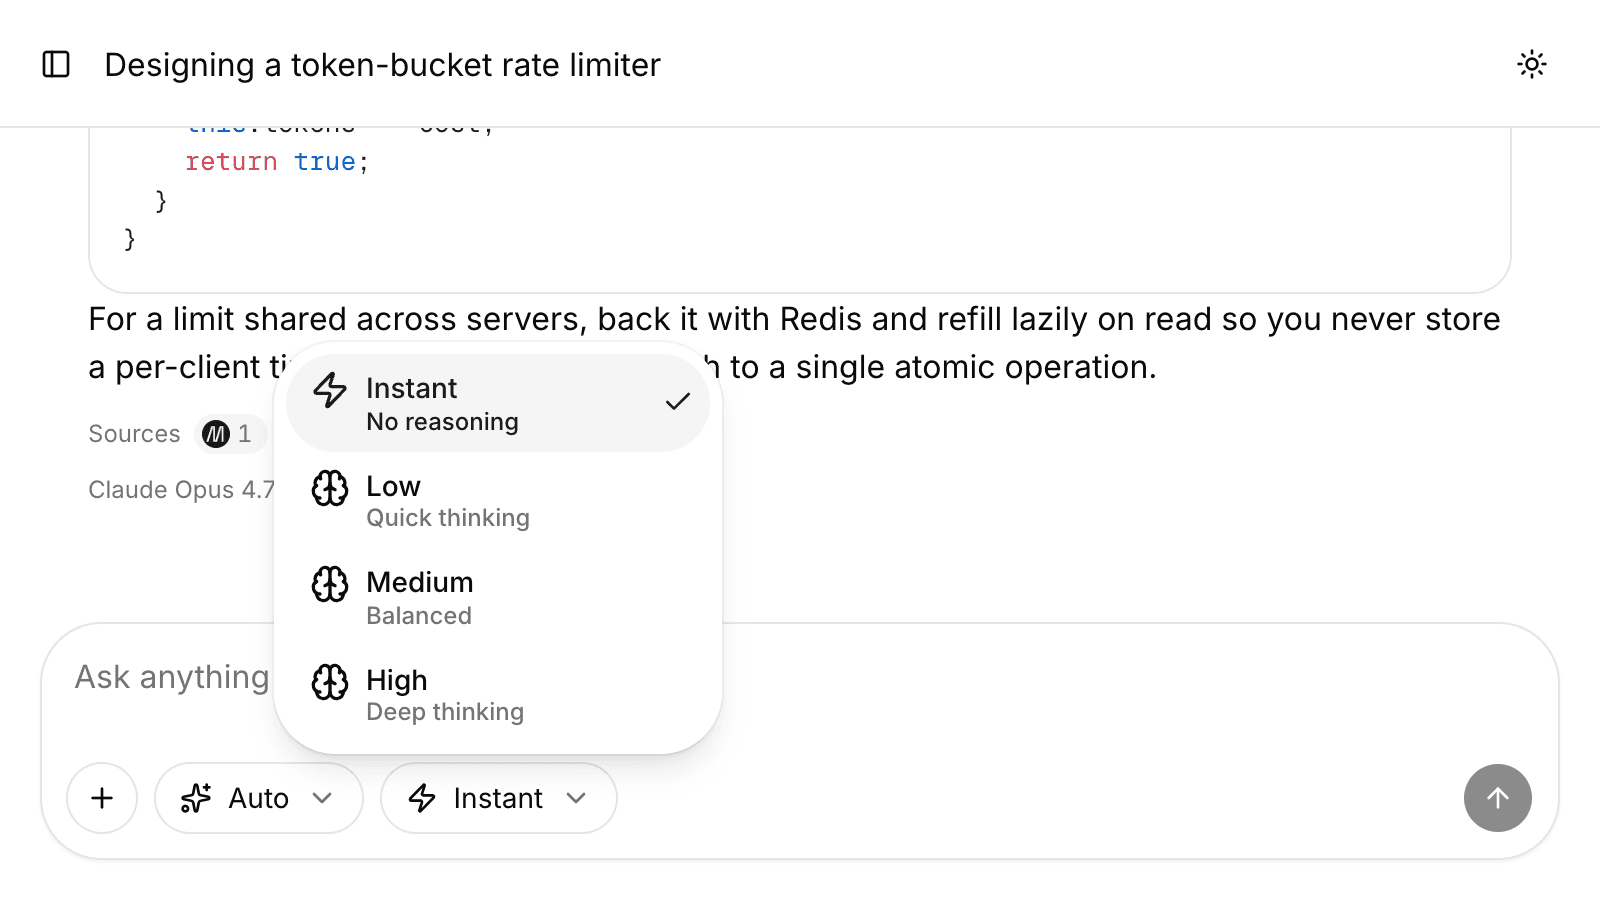Click the brain icon next to Medium
Viewport: 1600px width, 900px height.
point(330,584)
